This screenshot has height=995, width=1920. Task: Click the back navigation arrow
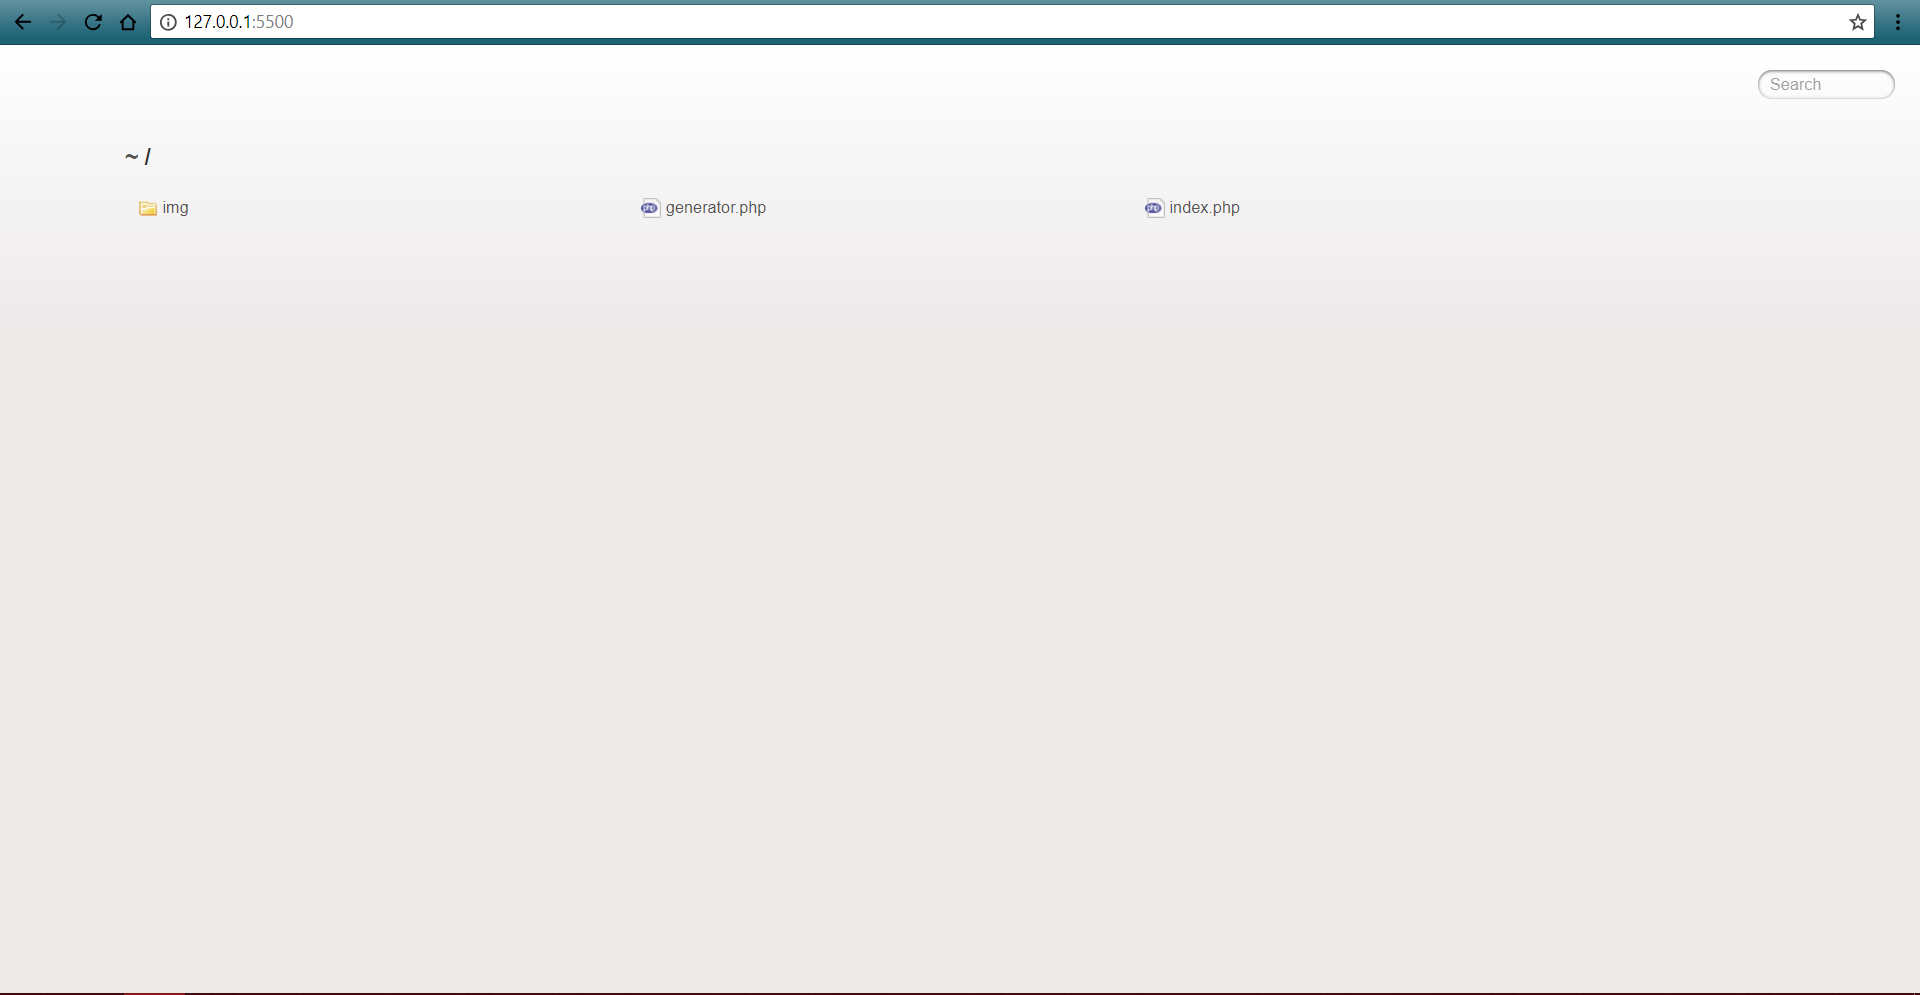tap(22, 22)
